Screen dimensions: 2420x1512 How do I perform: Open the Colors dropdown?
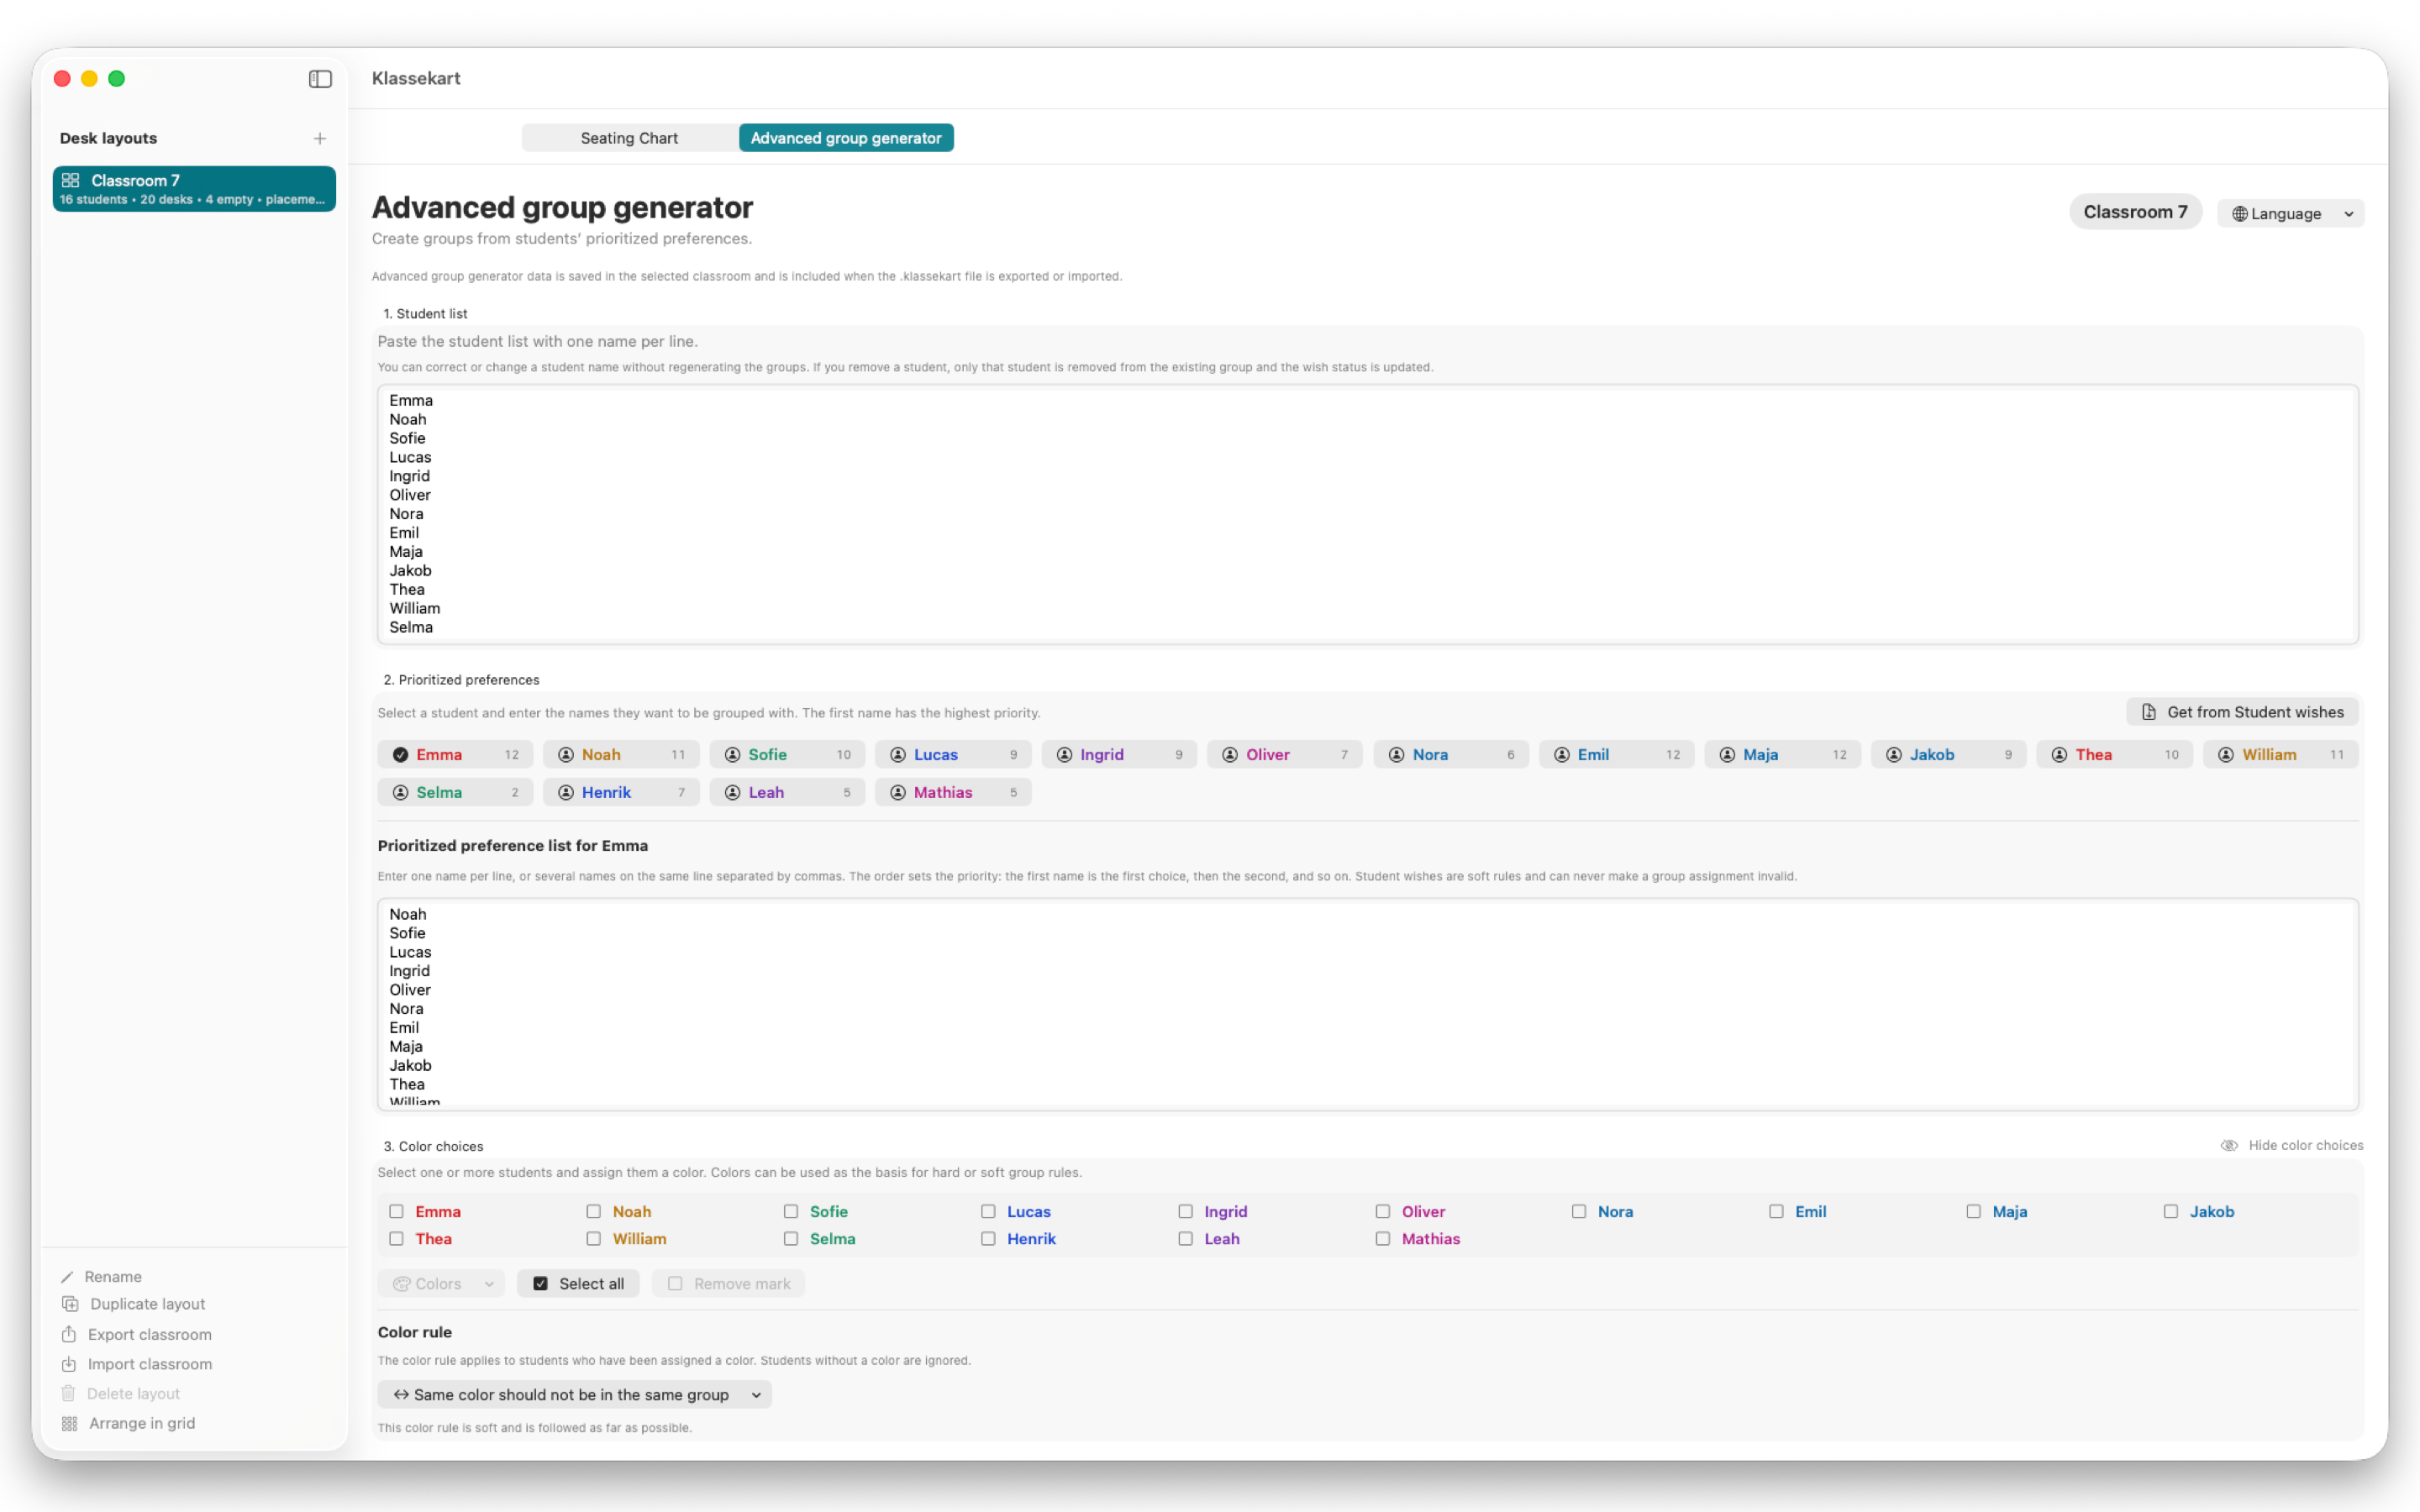click(441, 1284)
